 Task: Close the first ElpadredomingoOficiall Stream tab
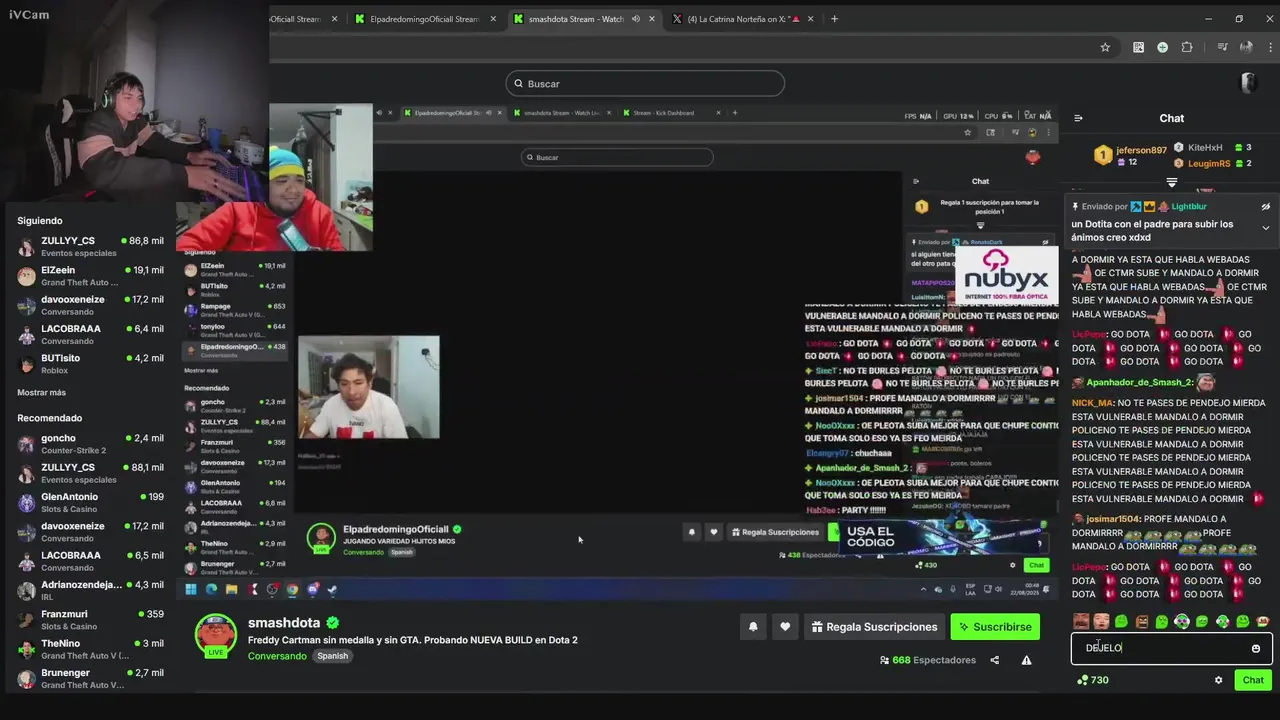point(334,19)
